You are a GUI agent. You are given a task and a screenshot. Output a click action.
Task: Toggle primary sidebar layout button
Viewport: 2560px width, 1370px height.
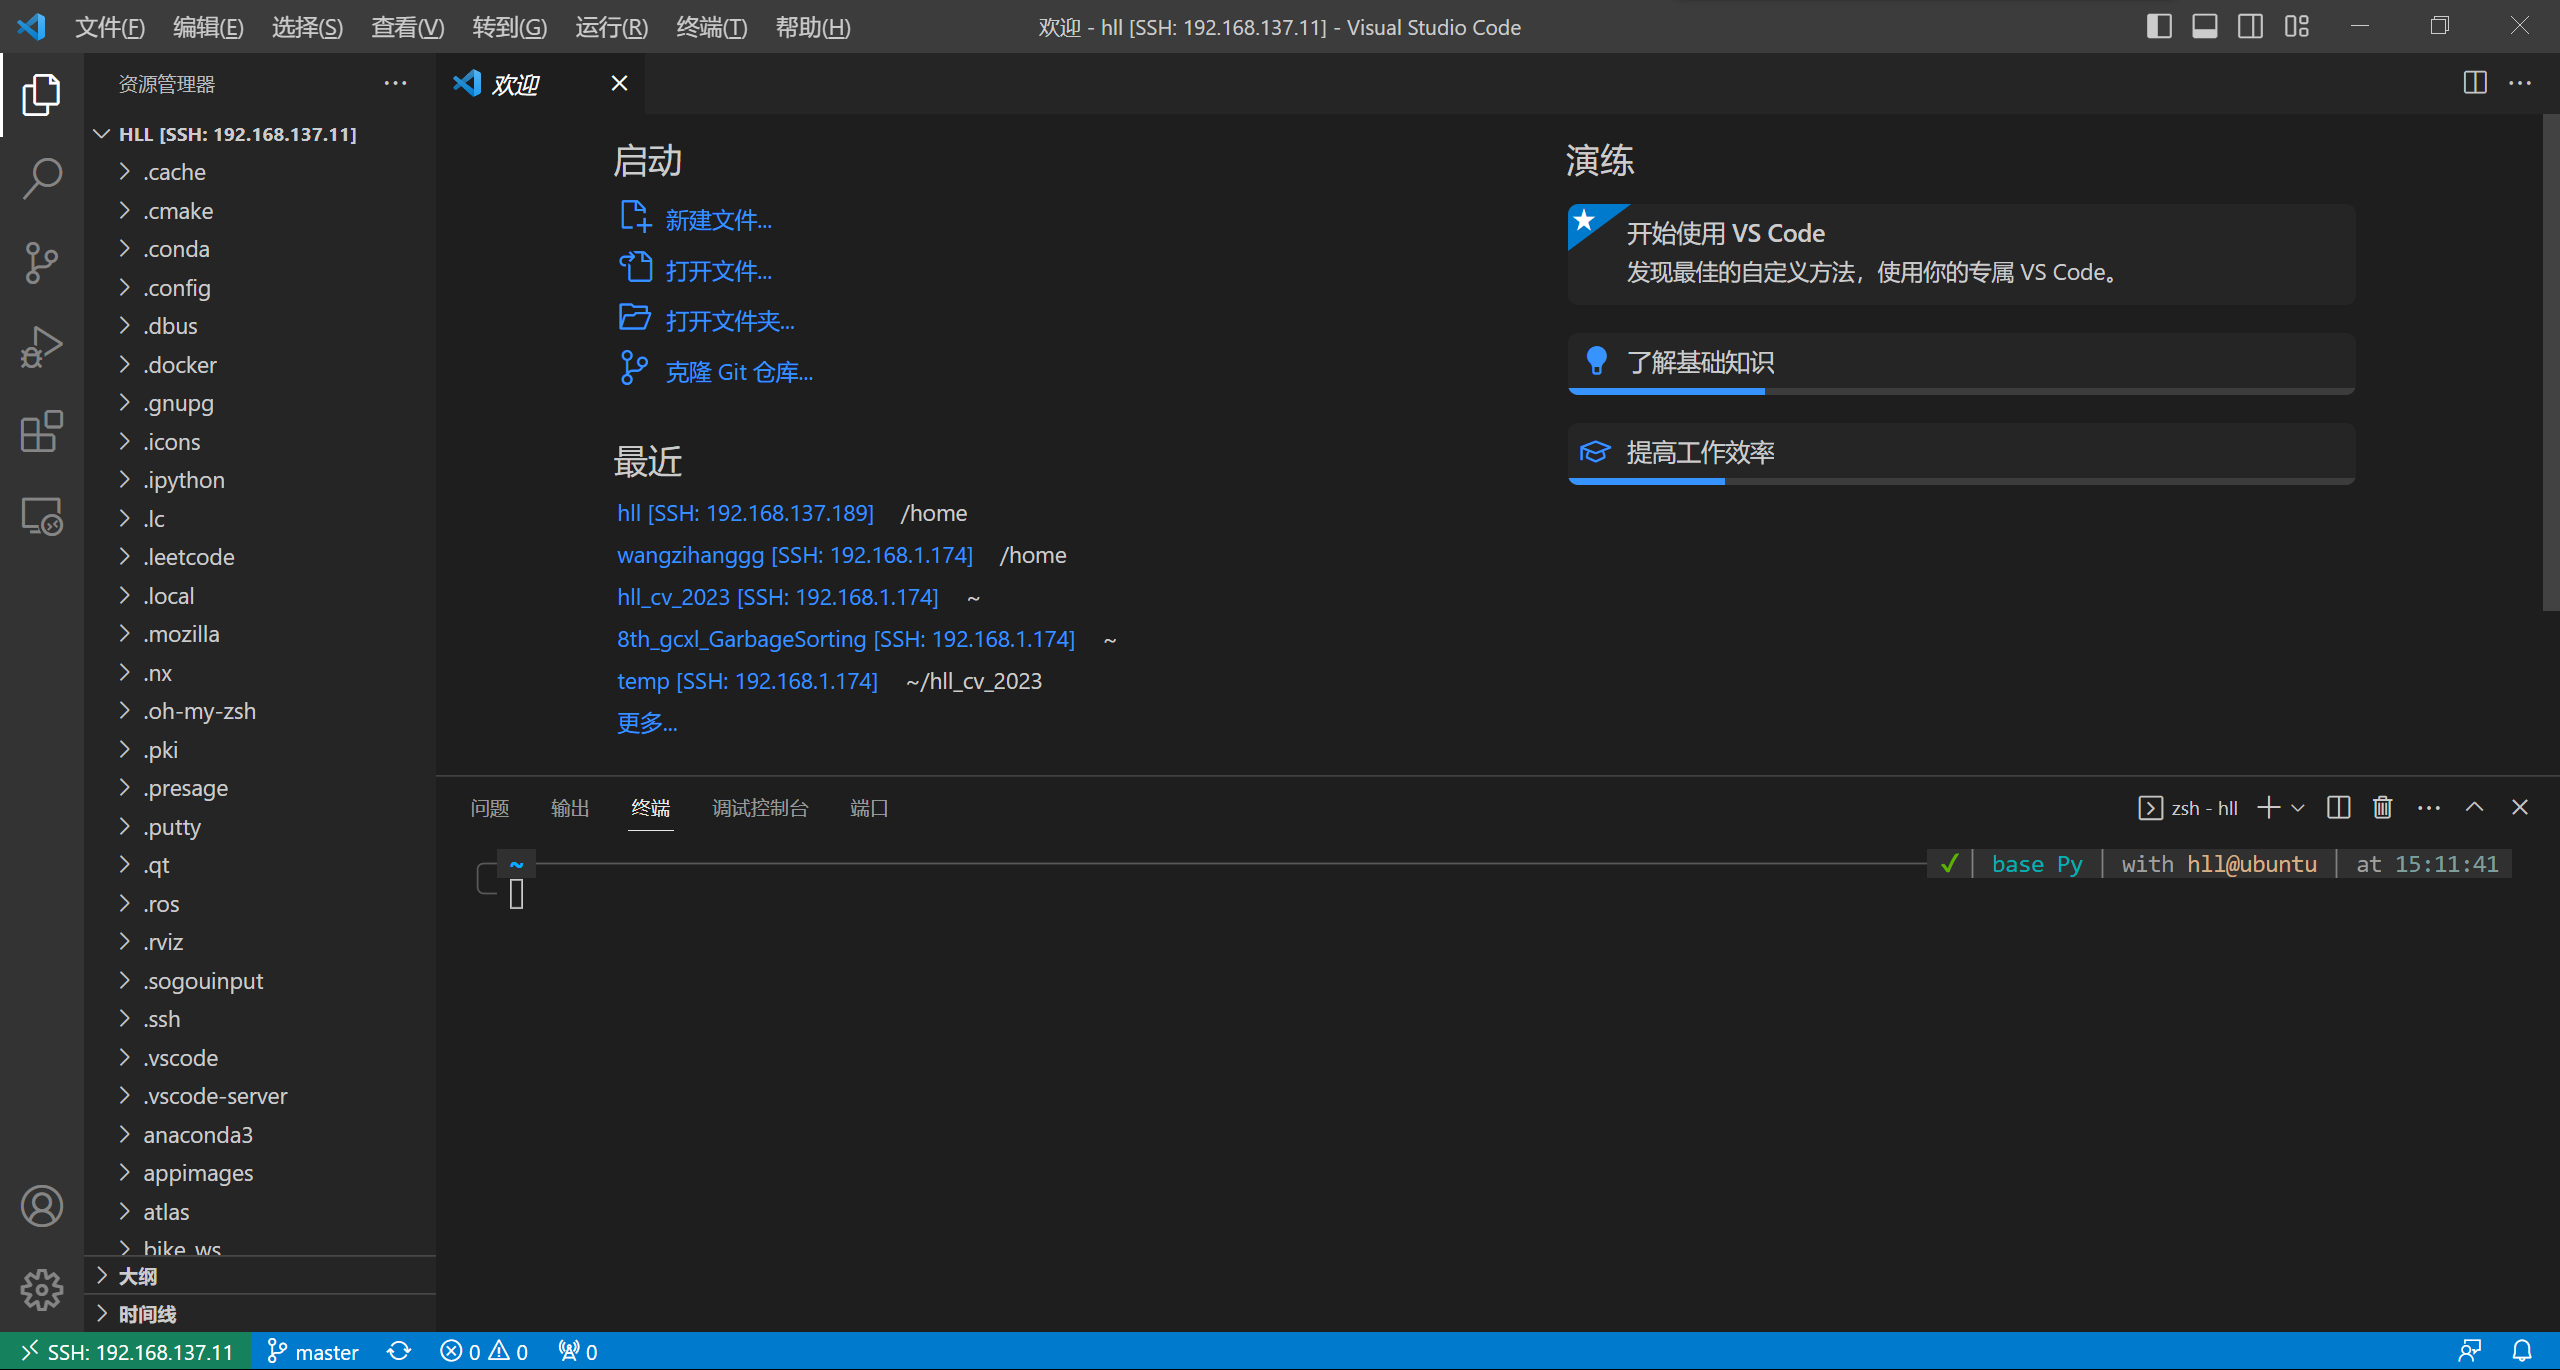coord(2159,27)
